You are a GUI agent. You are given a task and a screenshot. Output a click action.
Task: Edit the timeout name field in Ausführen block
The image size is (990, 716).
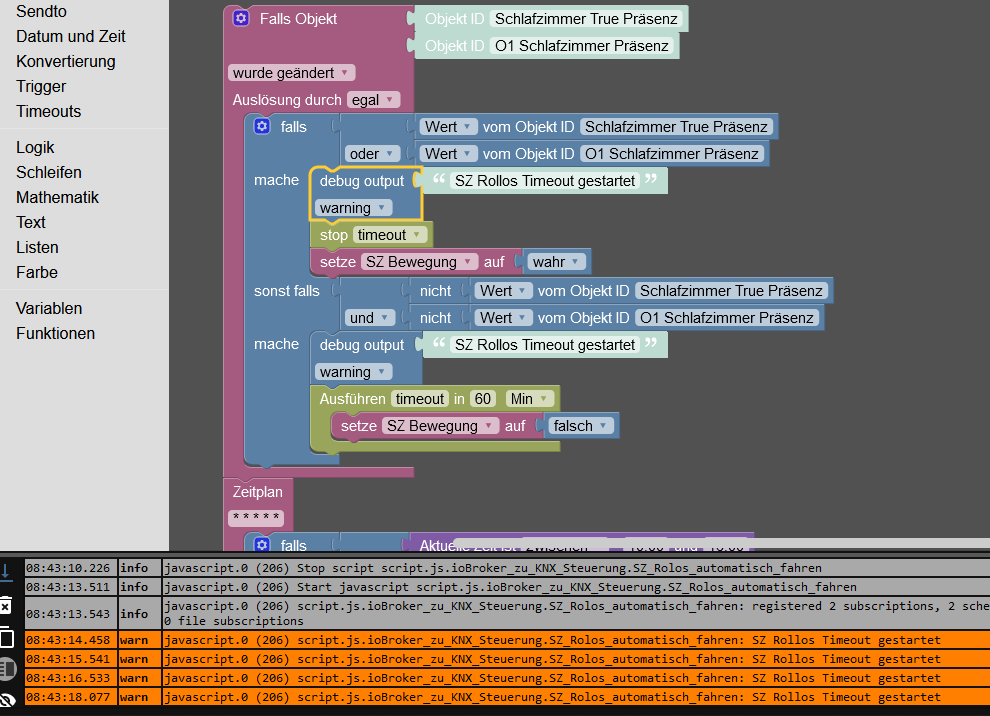420,398
